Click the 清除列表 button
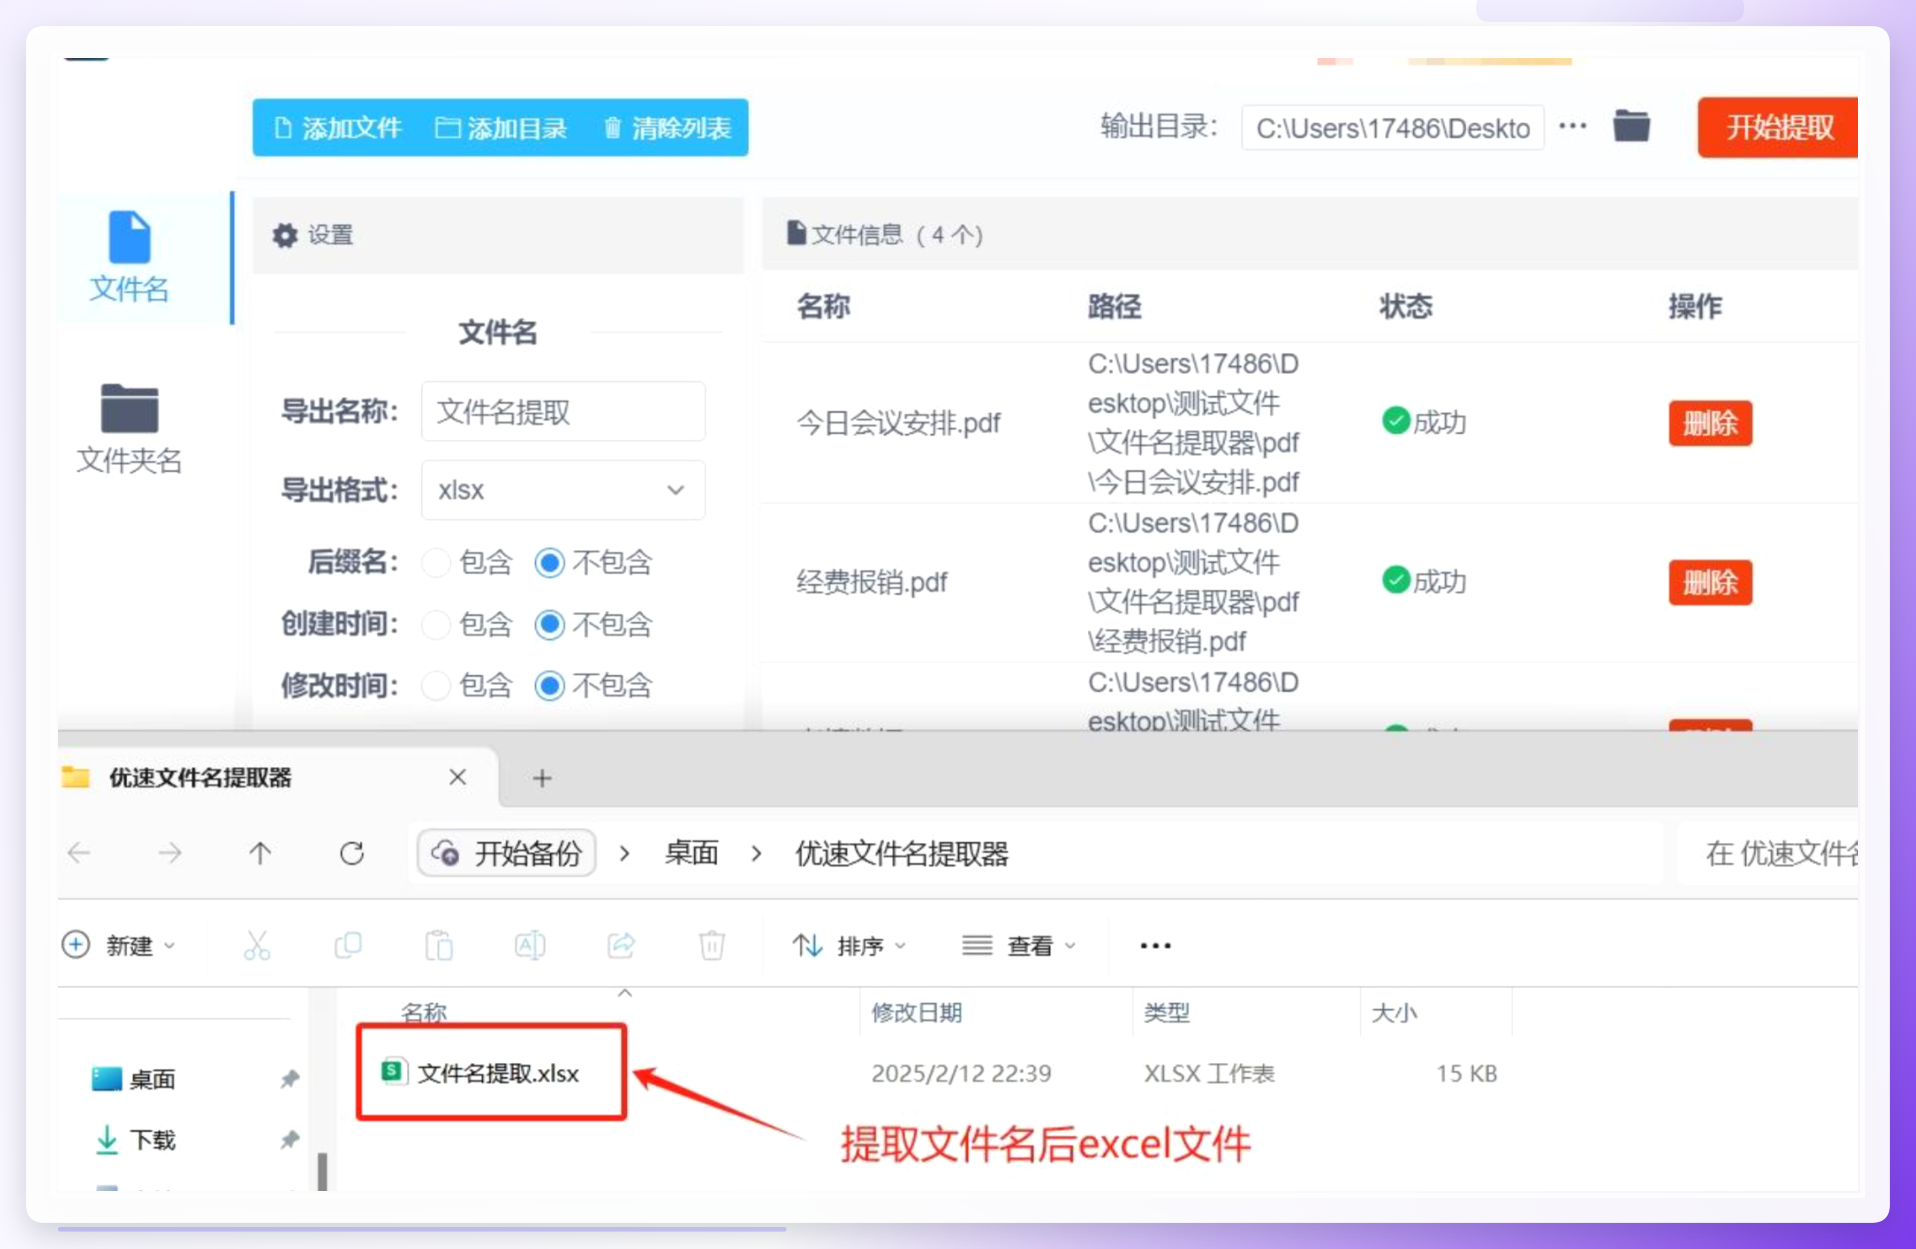Viewport: 1916px width, 1249px height. pyautogui.click(x=667, y=128)
